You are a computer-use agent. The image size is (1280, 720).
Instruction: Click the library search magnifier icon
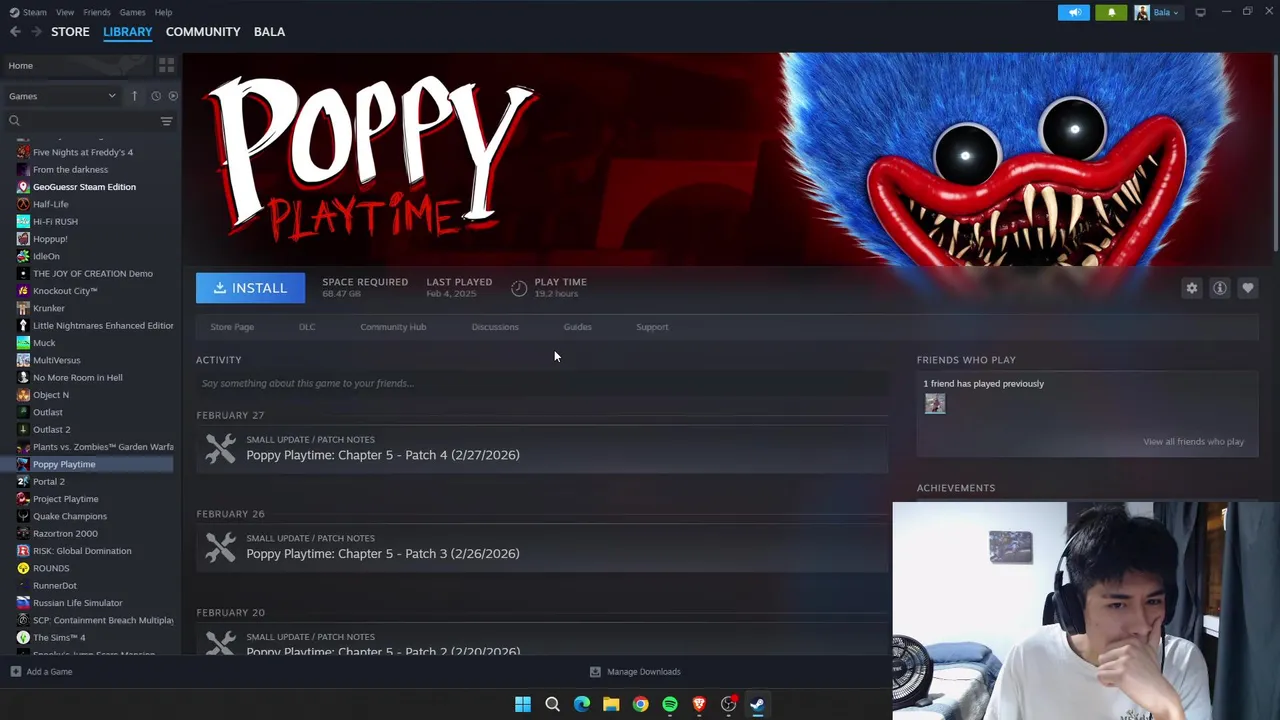[x=14, y=121]
